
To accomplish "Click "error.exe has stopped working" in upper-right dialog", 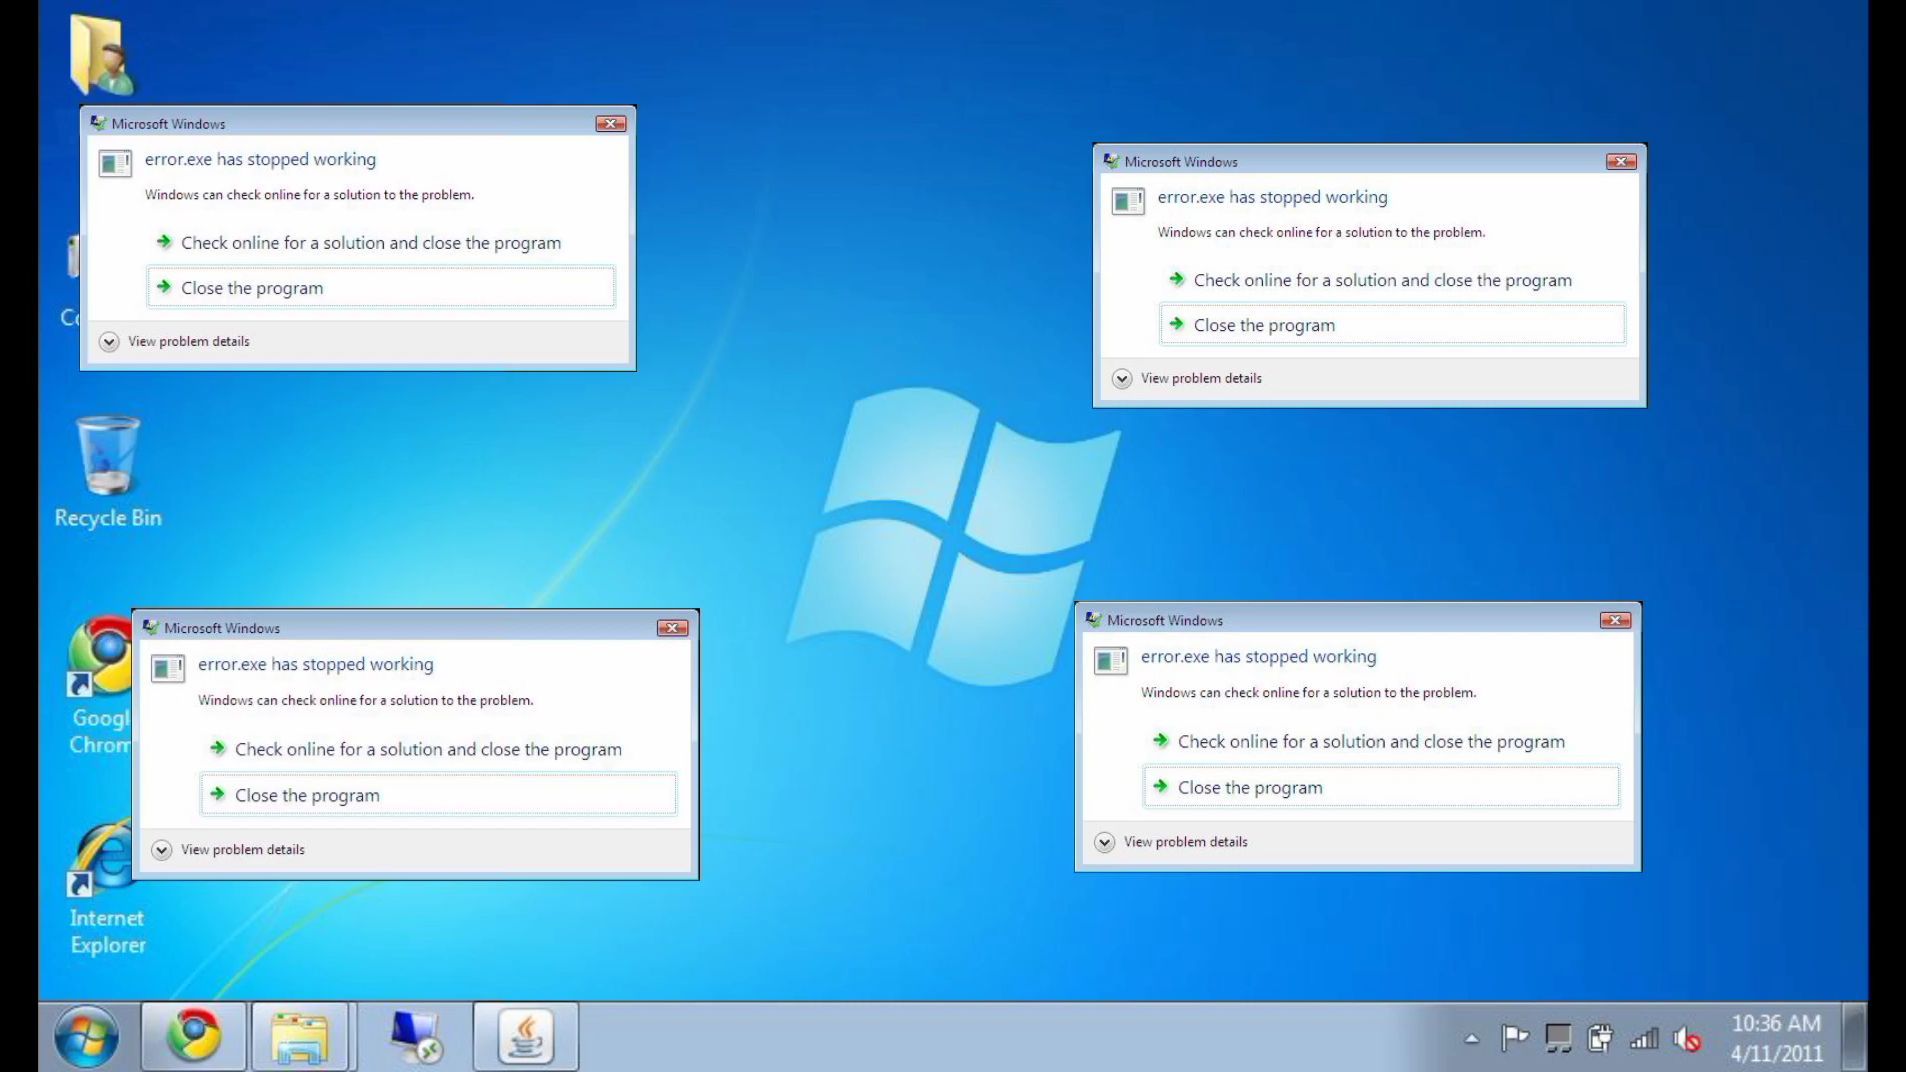I will pyautogui.click(x=1272, y=198).
